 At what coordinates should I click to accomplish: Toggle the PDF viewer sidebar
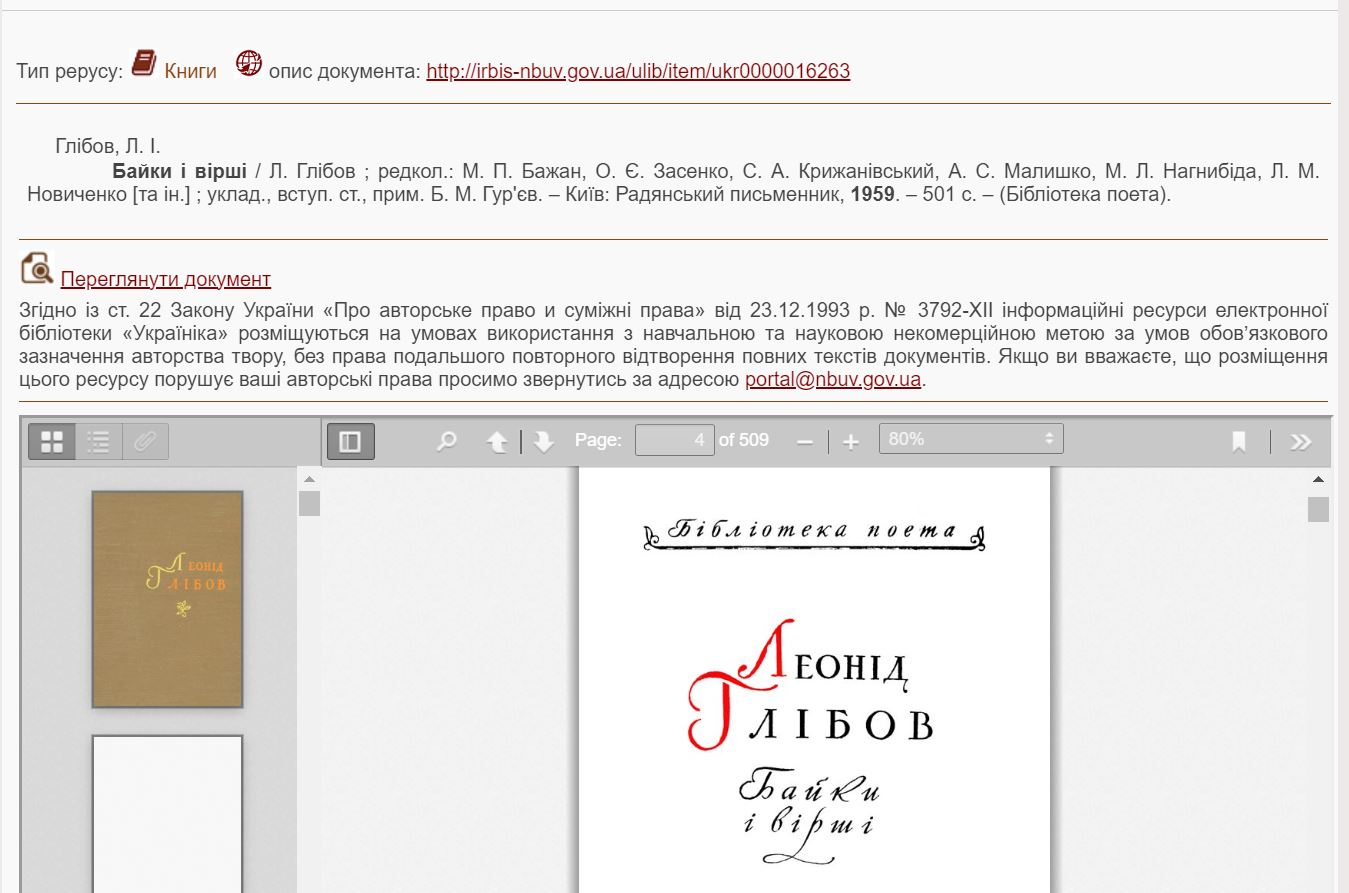coord(350,441)
